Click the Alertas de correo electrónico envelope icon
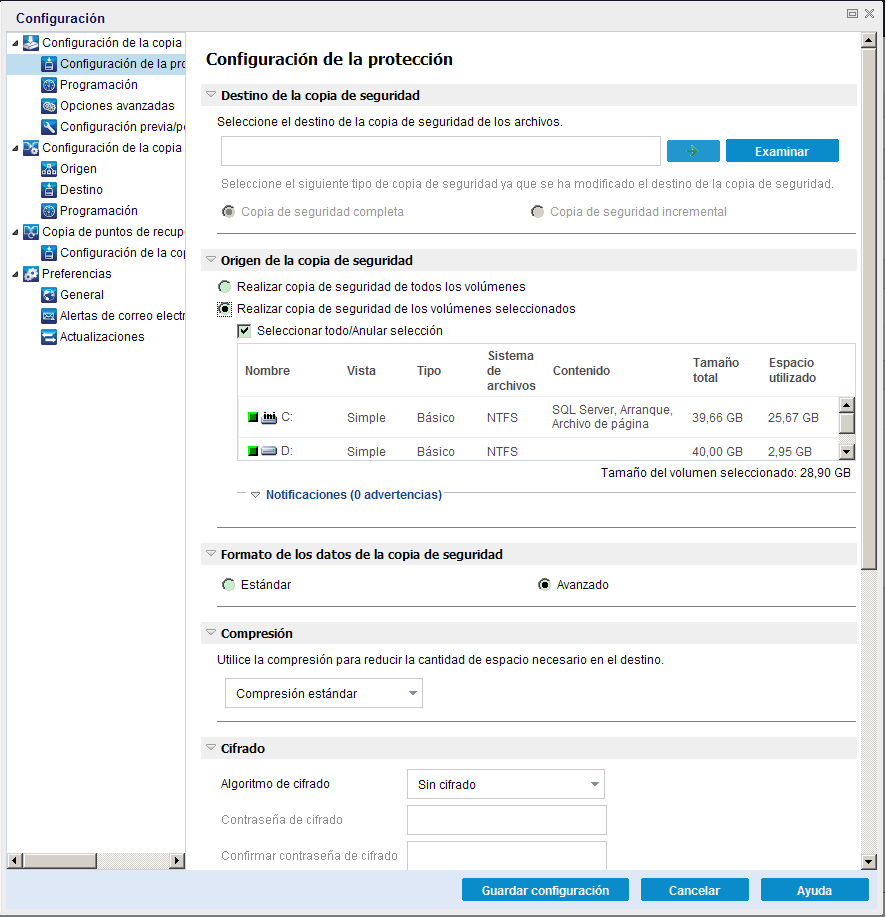The width and height of the screenshot is (886, 917). point(49,316)
